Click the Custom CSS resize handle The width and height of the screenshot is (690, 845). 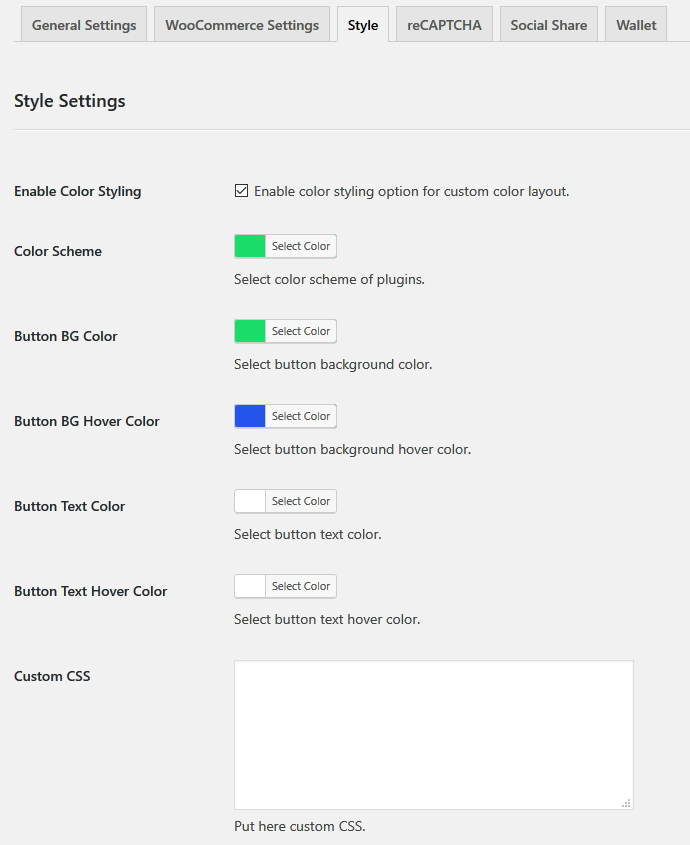coord(626,801)
